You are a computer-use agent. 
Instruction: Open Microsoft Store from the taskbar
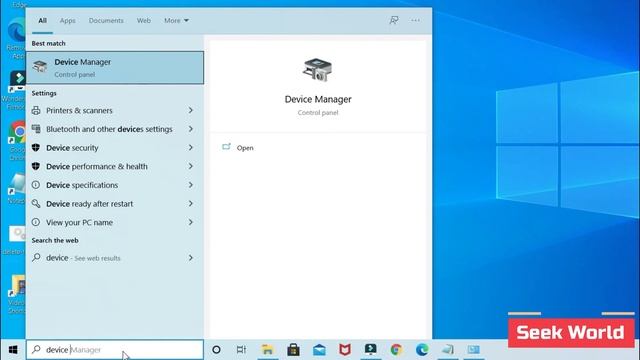[293, 350]
